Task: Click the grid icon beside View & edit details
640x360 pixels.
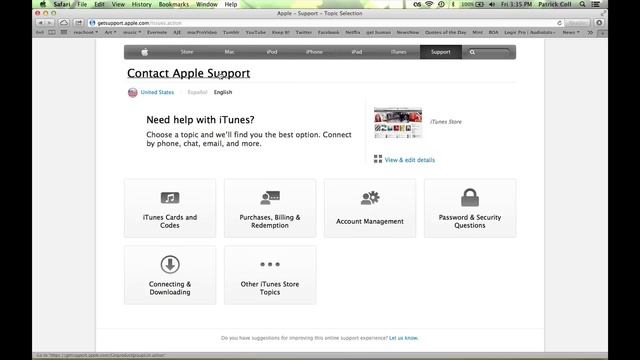Action: coord(378,159)
